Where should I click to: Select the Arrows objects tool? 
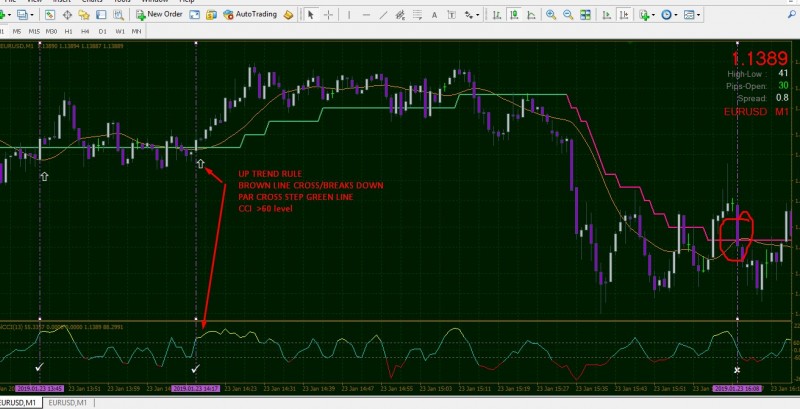(469, 15)
